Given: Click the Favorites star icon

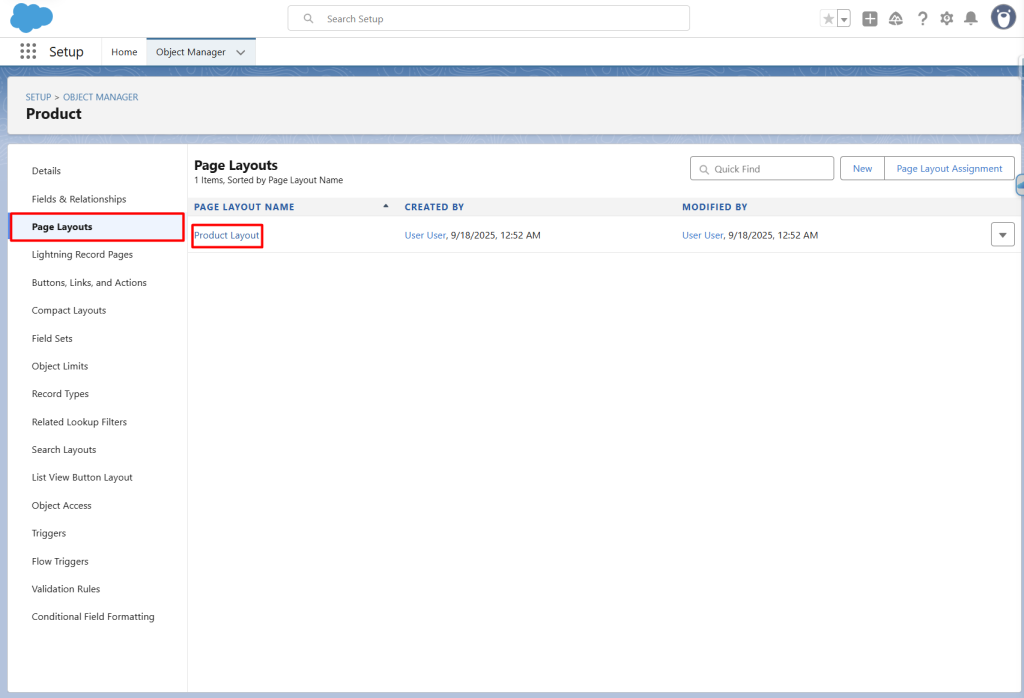Looking at the screenshot, I should pos(828,19).
